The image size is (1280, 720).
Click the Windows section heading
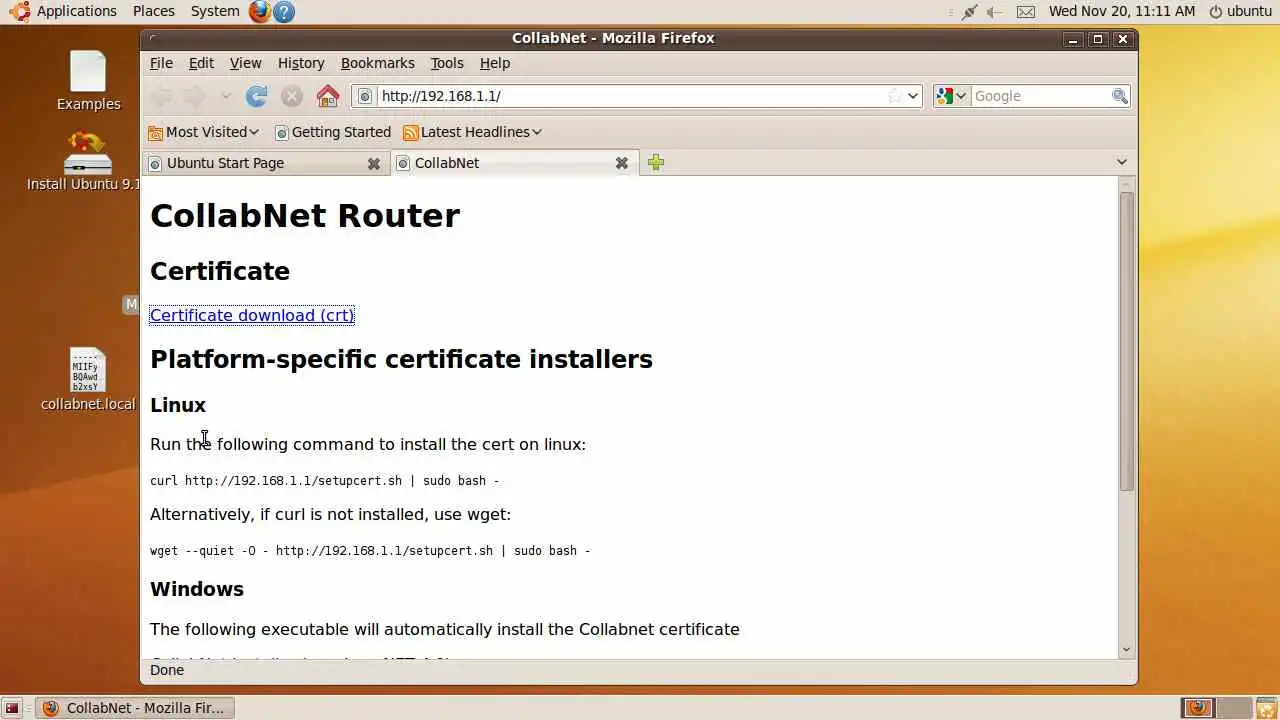click(x=197, y=589)
